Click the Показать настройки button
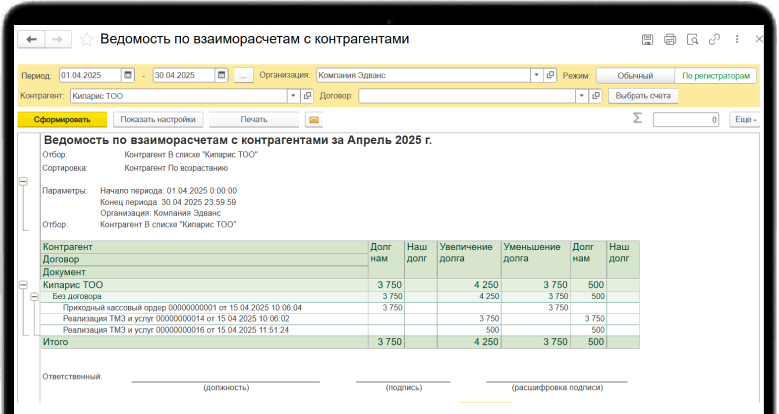The height and width of the screenshot is (414, 779). point(159,120)
